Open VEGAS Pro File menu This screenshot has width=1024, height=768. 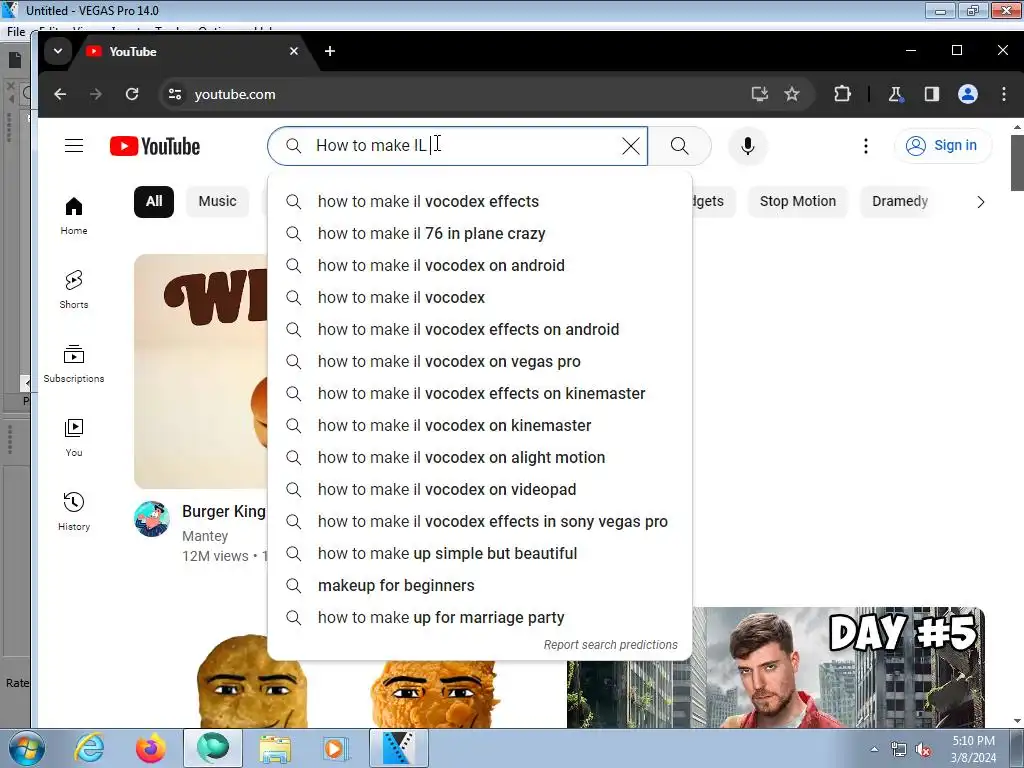pyautogui.click(x=16, y=31)
